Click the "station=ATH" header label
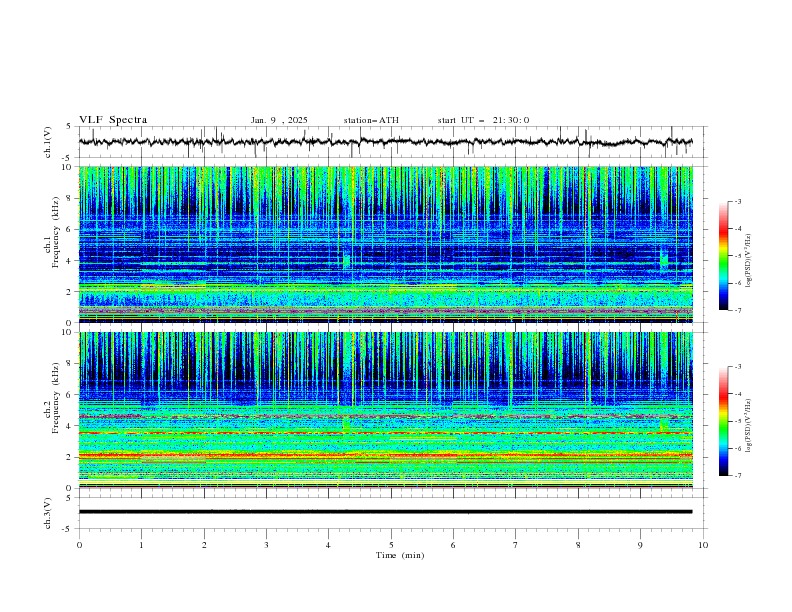Screen dimensions: 792x612 tap(371, 120)
